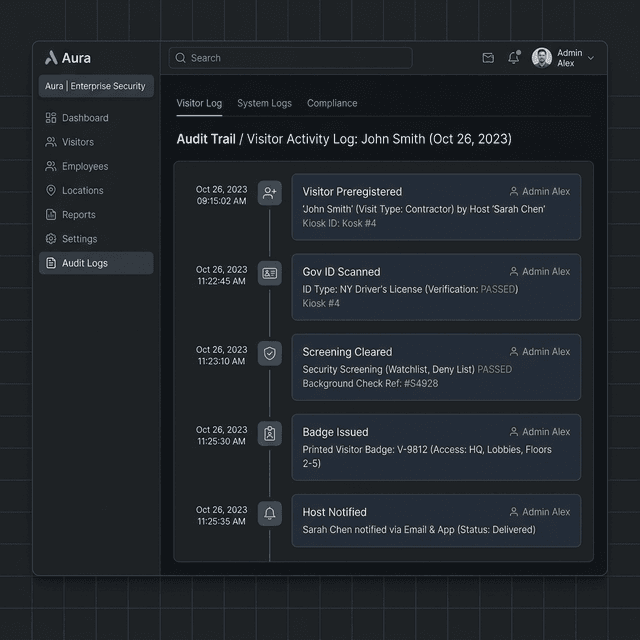Screen dimensions: 640x640
Task: Select Aura Enterprise Security workspace button
Action: (96, 86)
